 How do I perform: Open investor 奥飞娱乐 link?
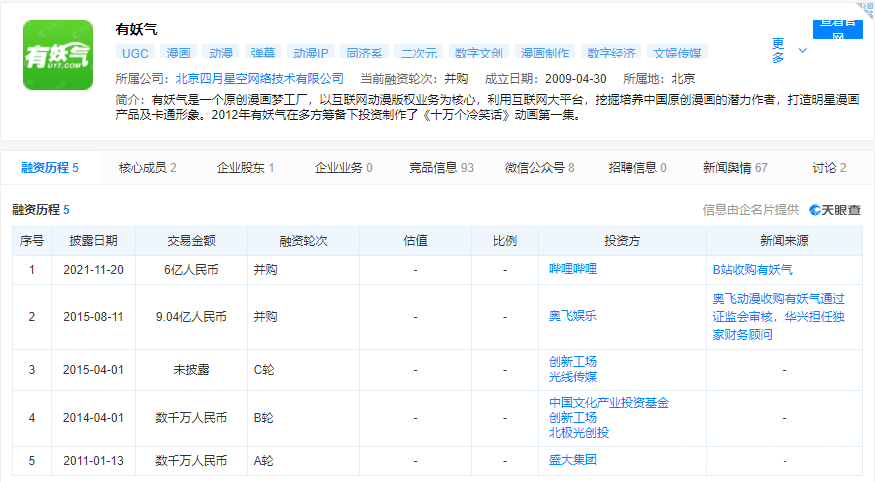click(x=573, y=316)
